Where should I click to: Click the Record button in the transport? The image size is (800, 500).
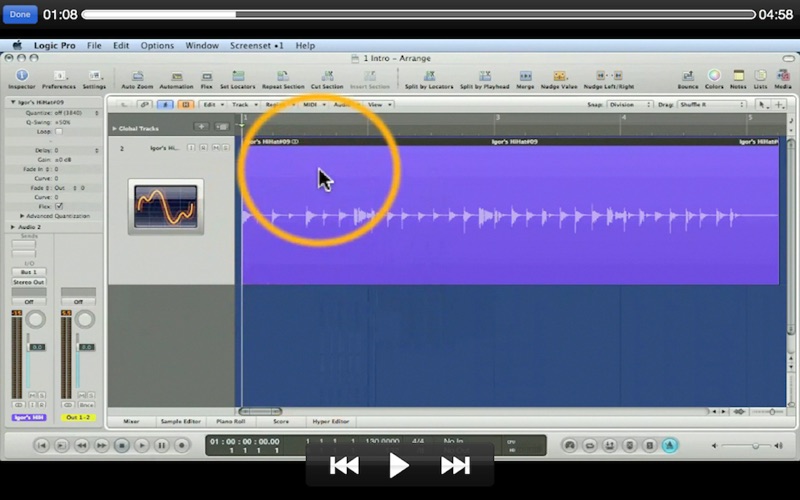tap(182, 445)
